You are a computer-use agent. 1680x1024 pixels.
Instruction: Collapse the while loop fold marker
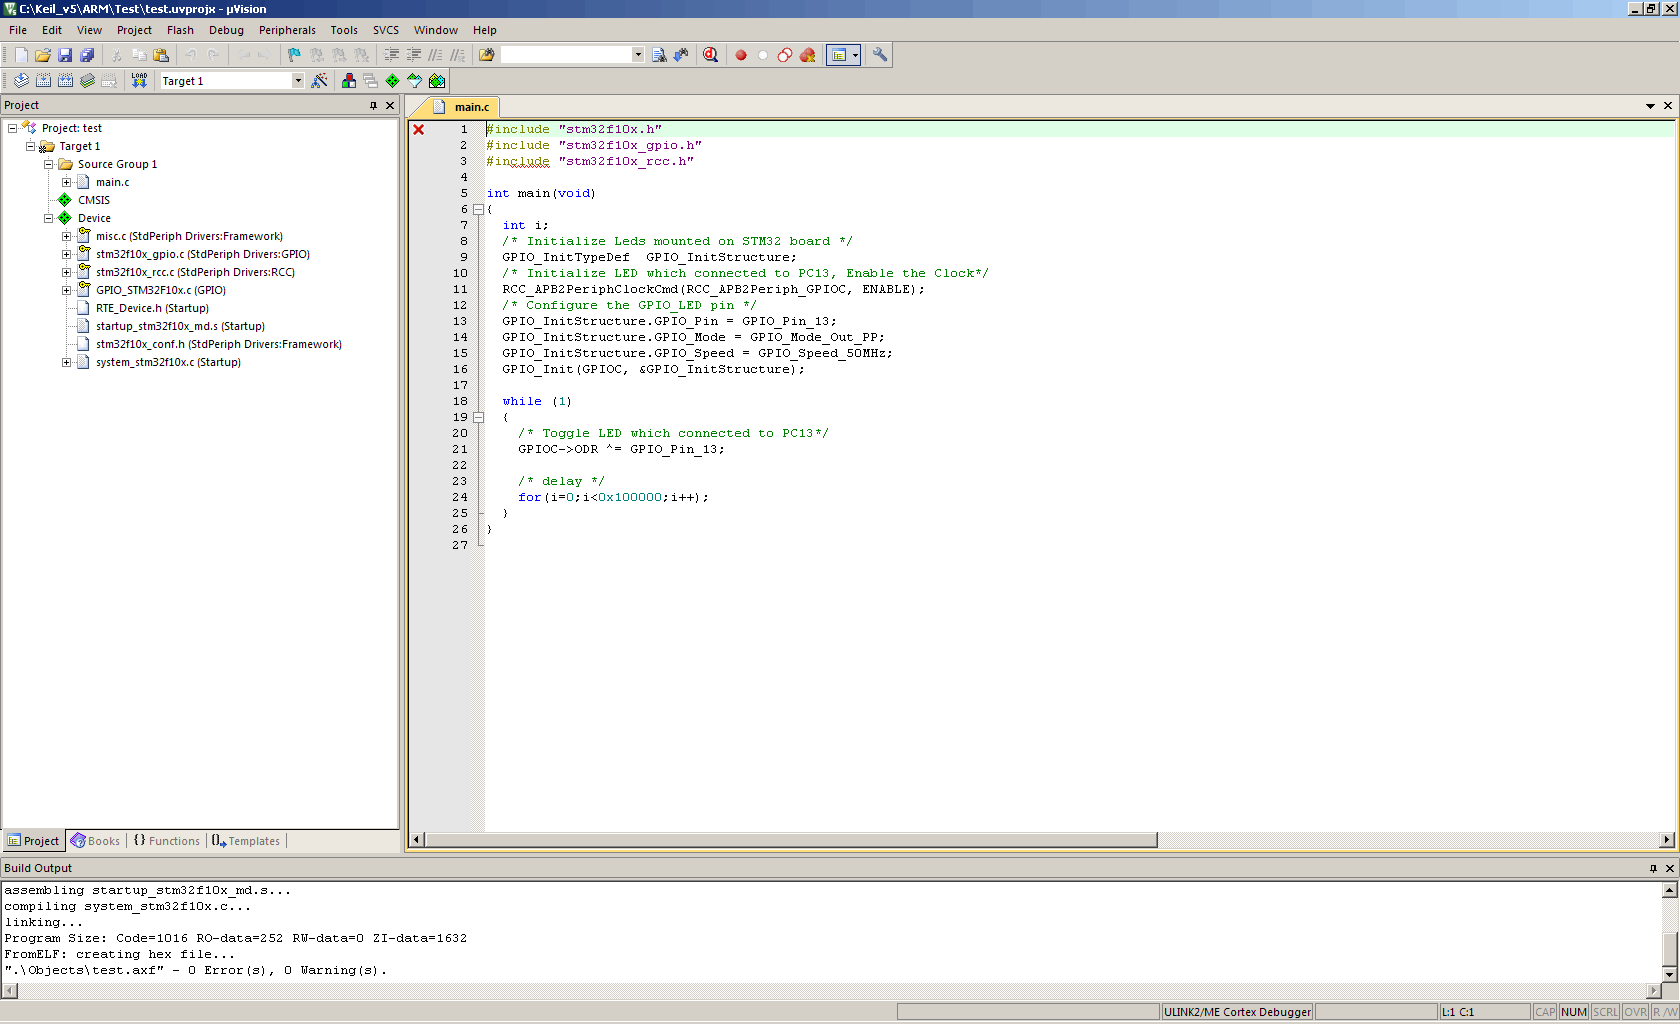pos(478,417)
